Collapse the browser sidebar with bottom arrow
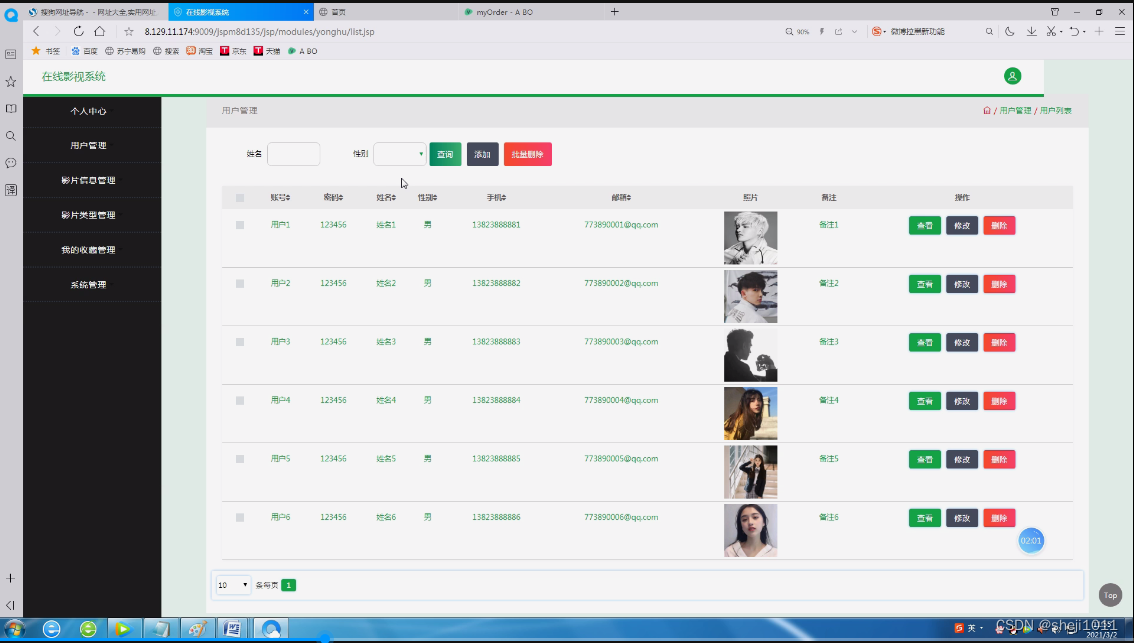Screen dimensions: 1134x643 (x=11, y=605)
